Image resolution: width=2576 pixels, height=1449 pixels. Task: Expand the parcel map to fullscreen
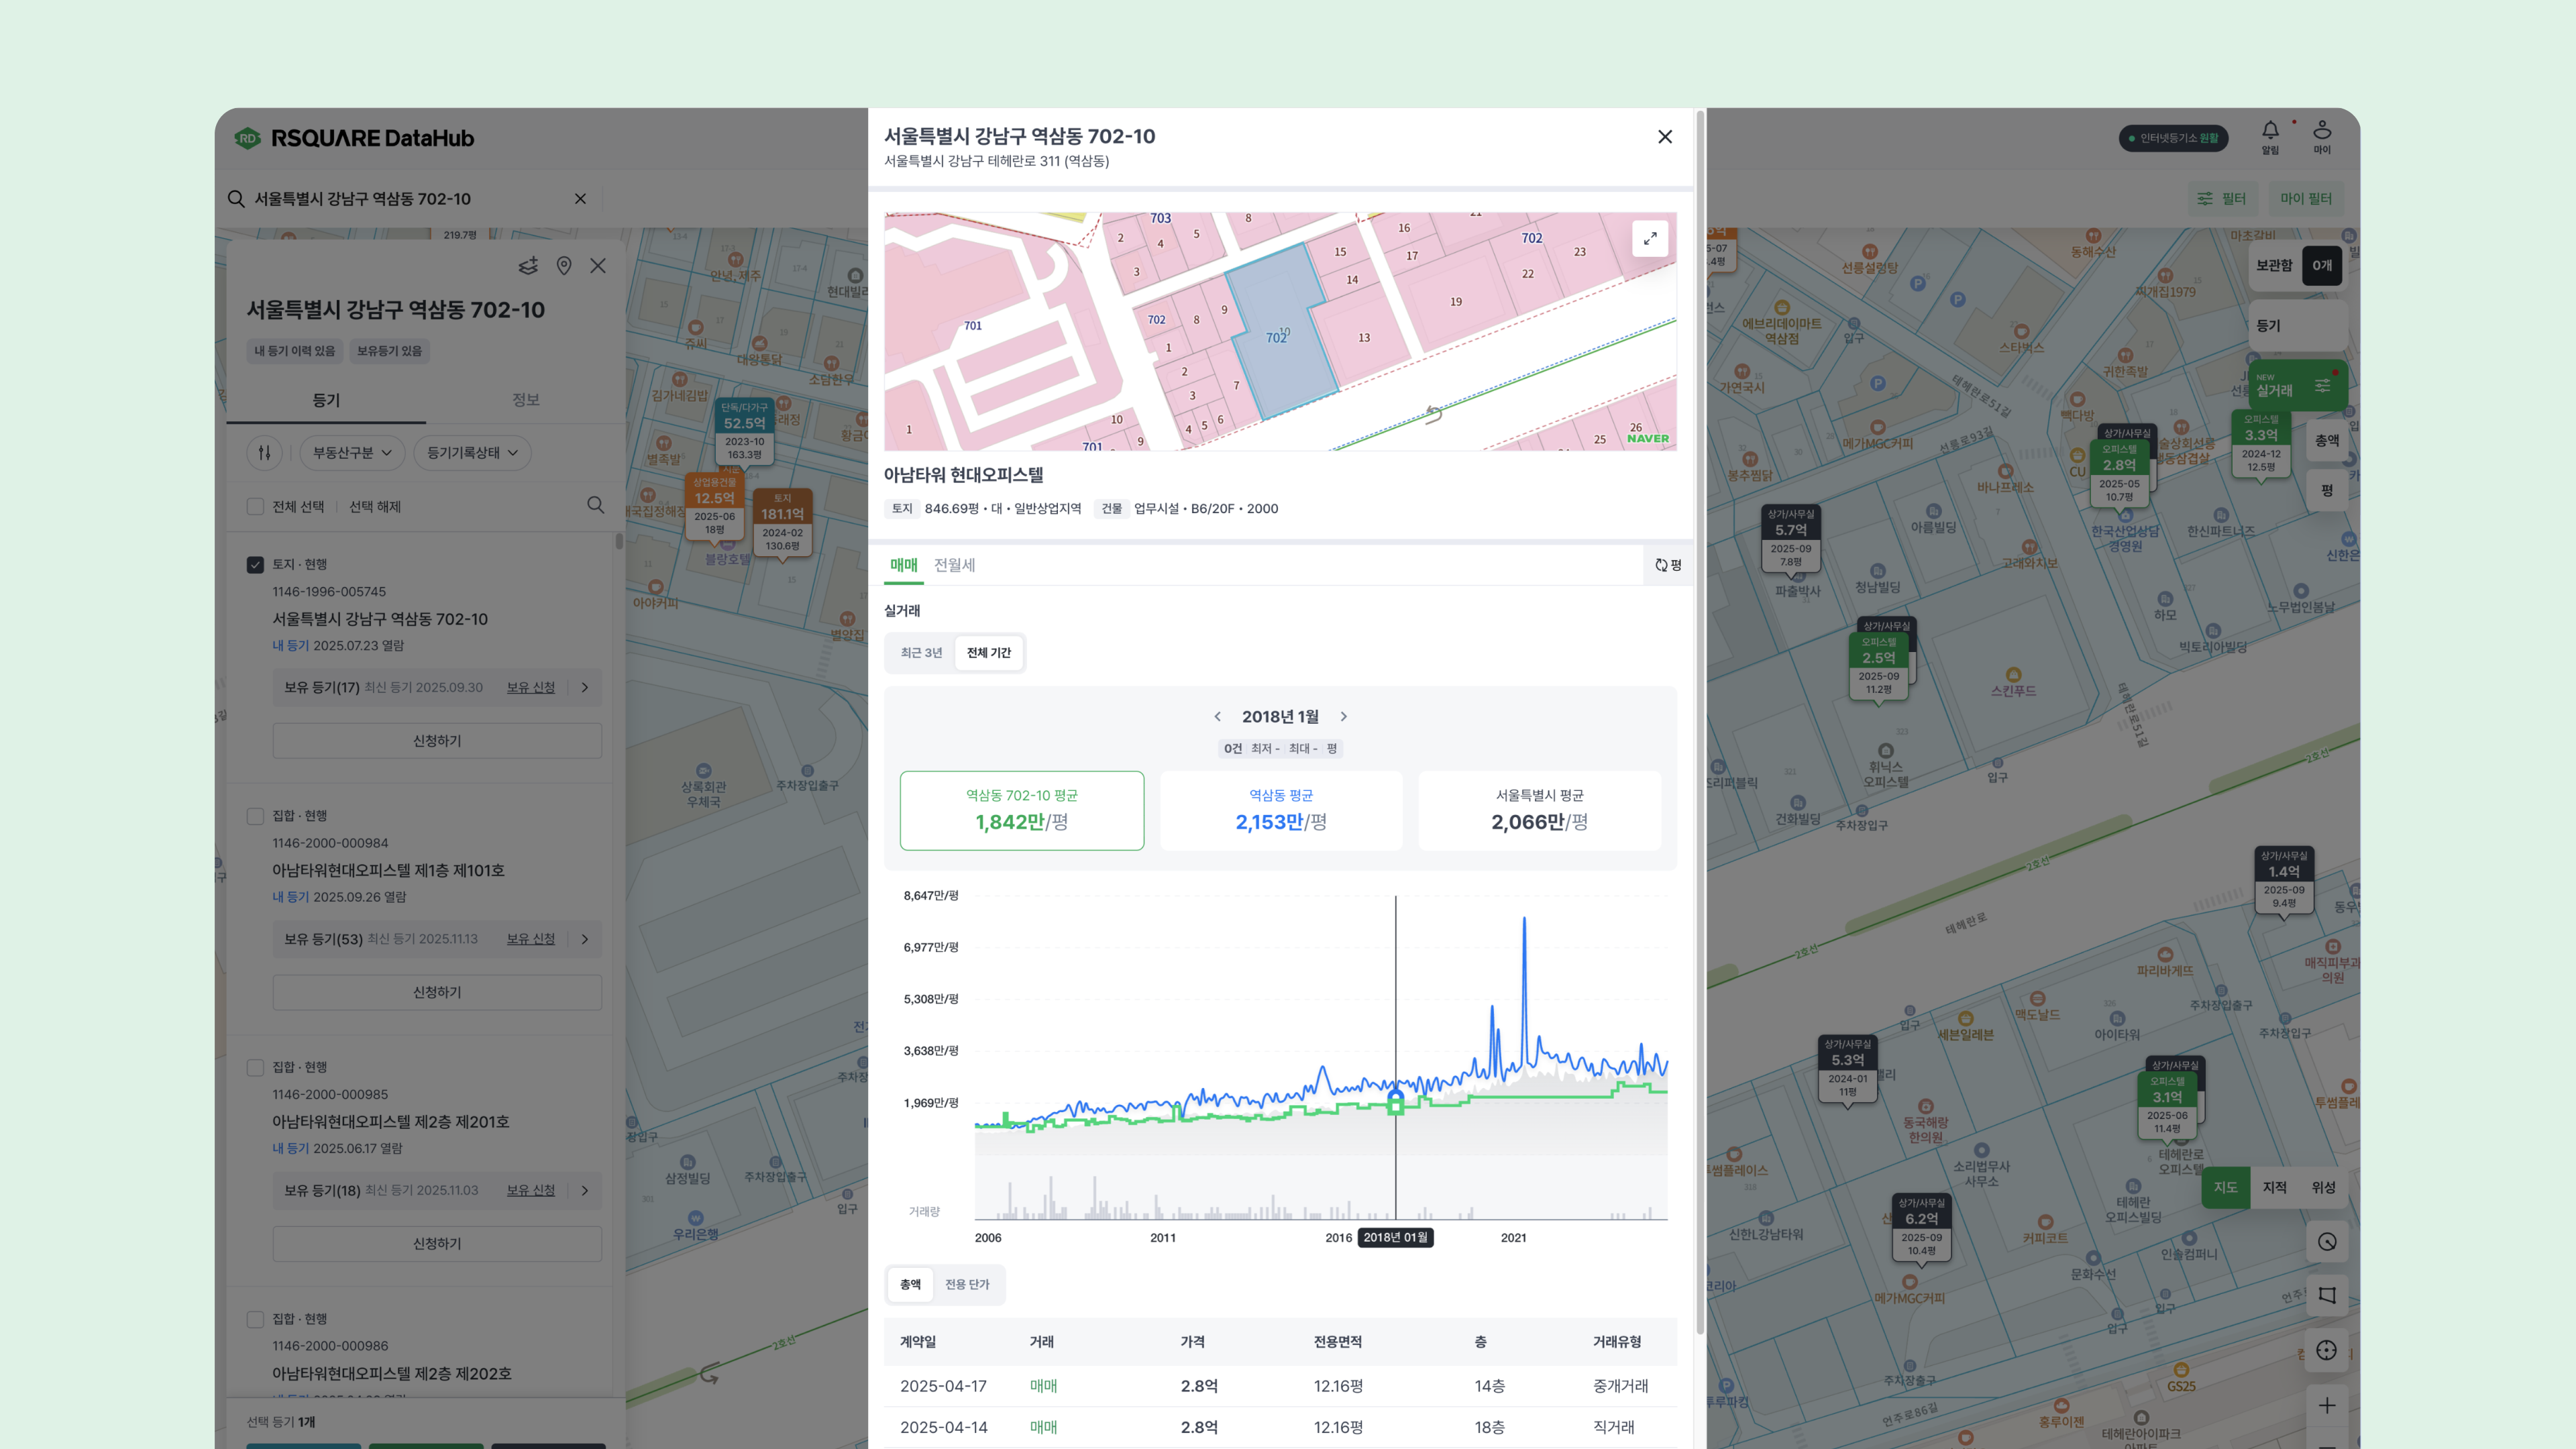(x=1649, y=238)
